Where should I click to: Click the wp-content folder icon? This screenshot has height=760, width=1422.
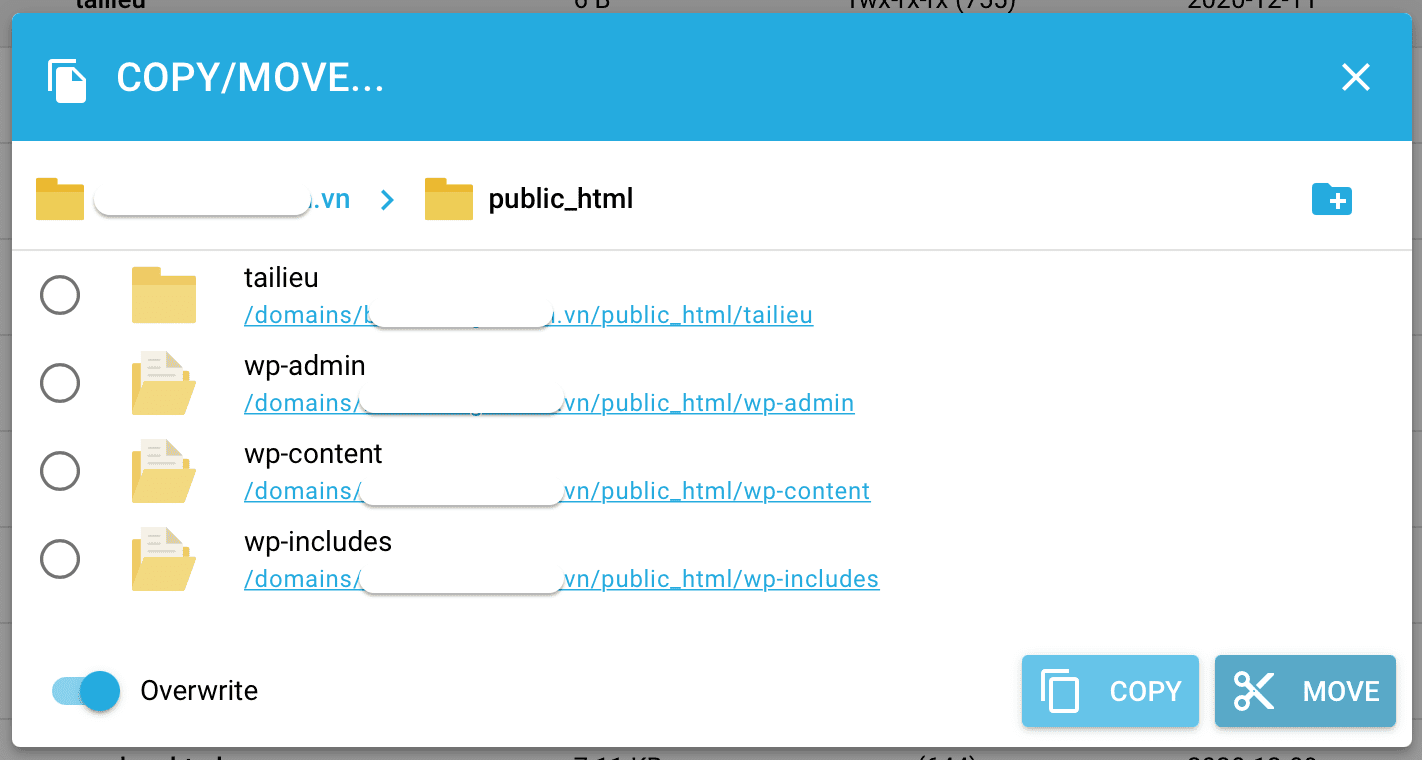163,471
